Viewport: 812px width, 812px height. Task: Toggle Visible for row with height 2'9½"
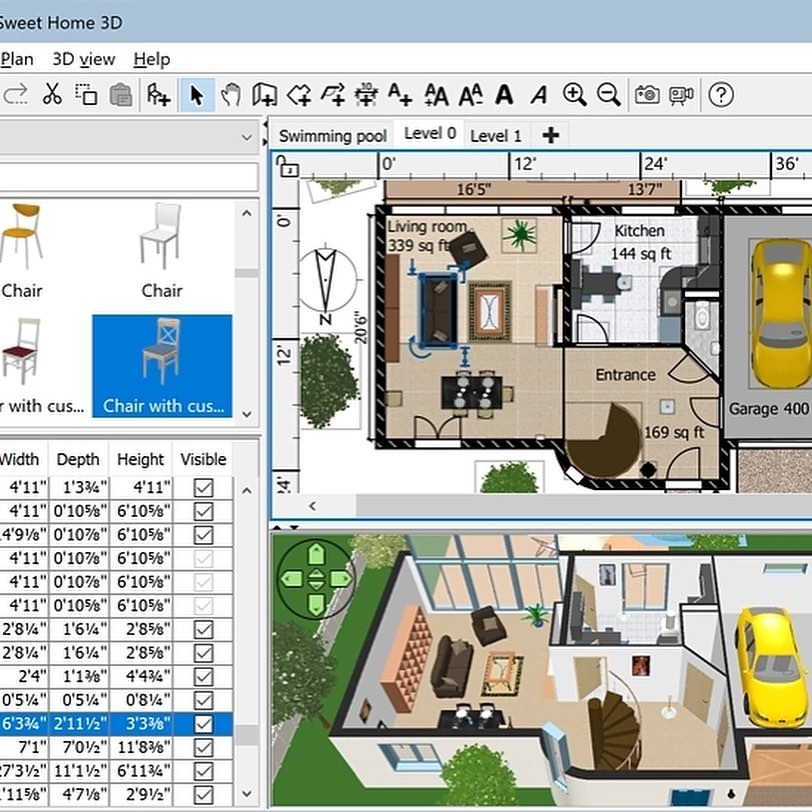pyautogui.click(x=204, y=794)
